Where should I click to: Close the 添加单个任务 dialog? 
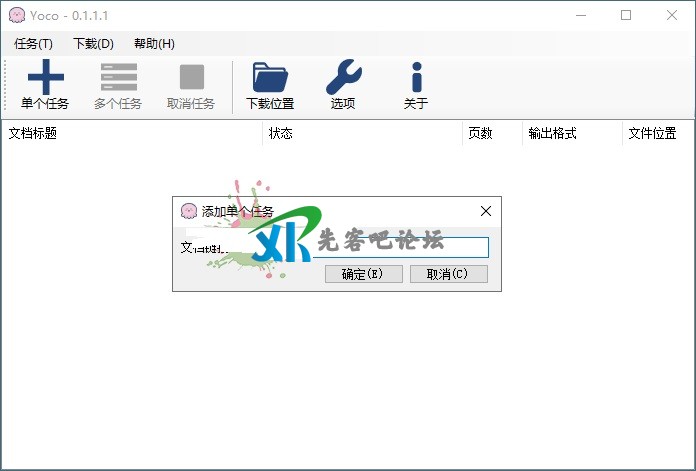(486, 211)
